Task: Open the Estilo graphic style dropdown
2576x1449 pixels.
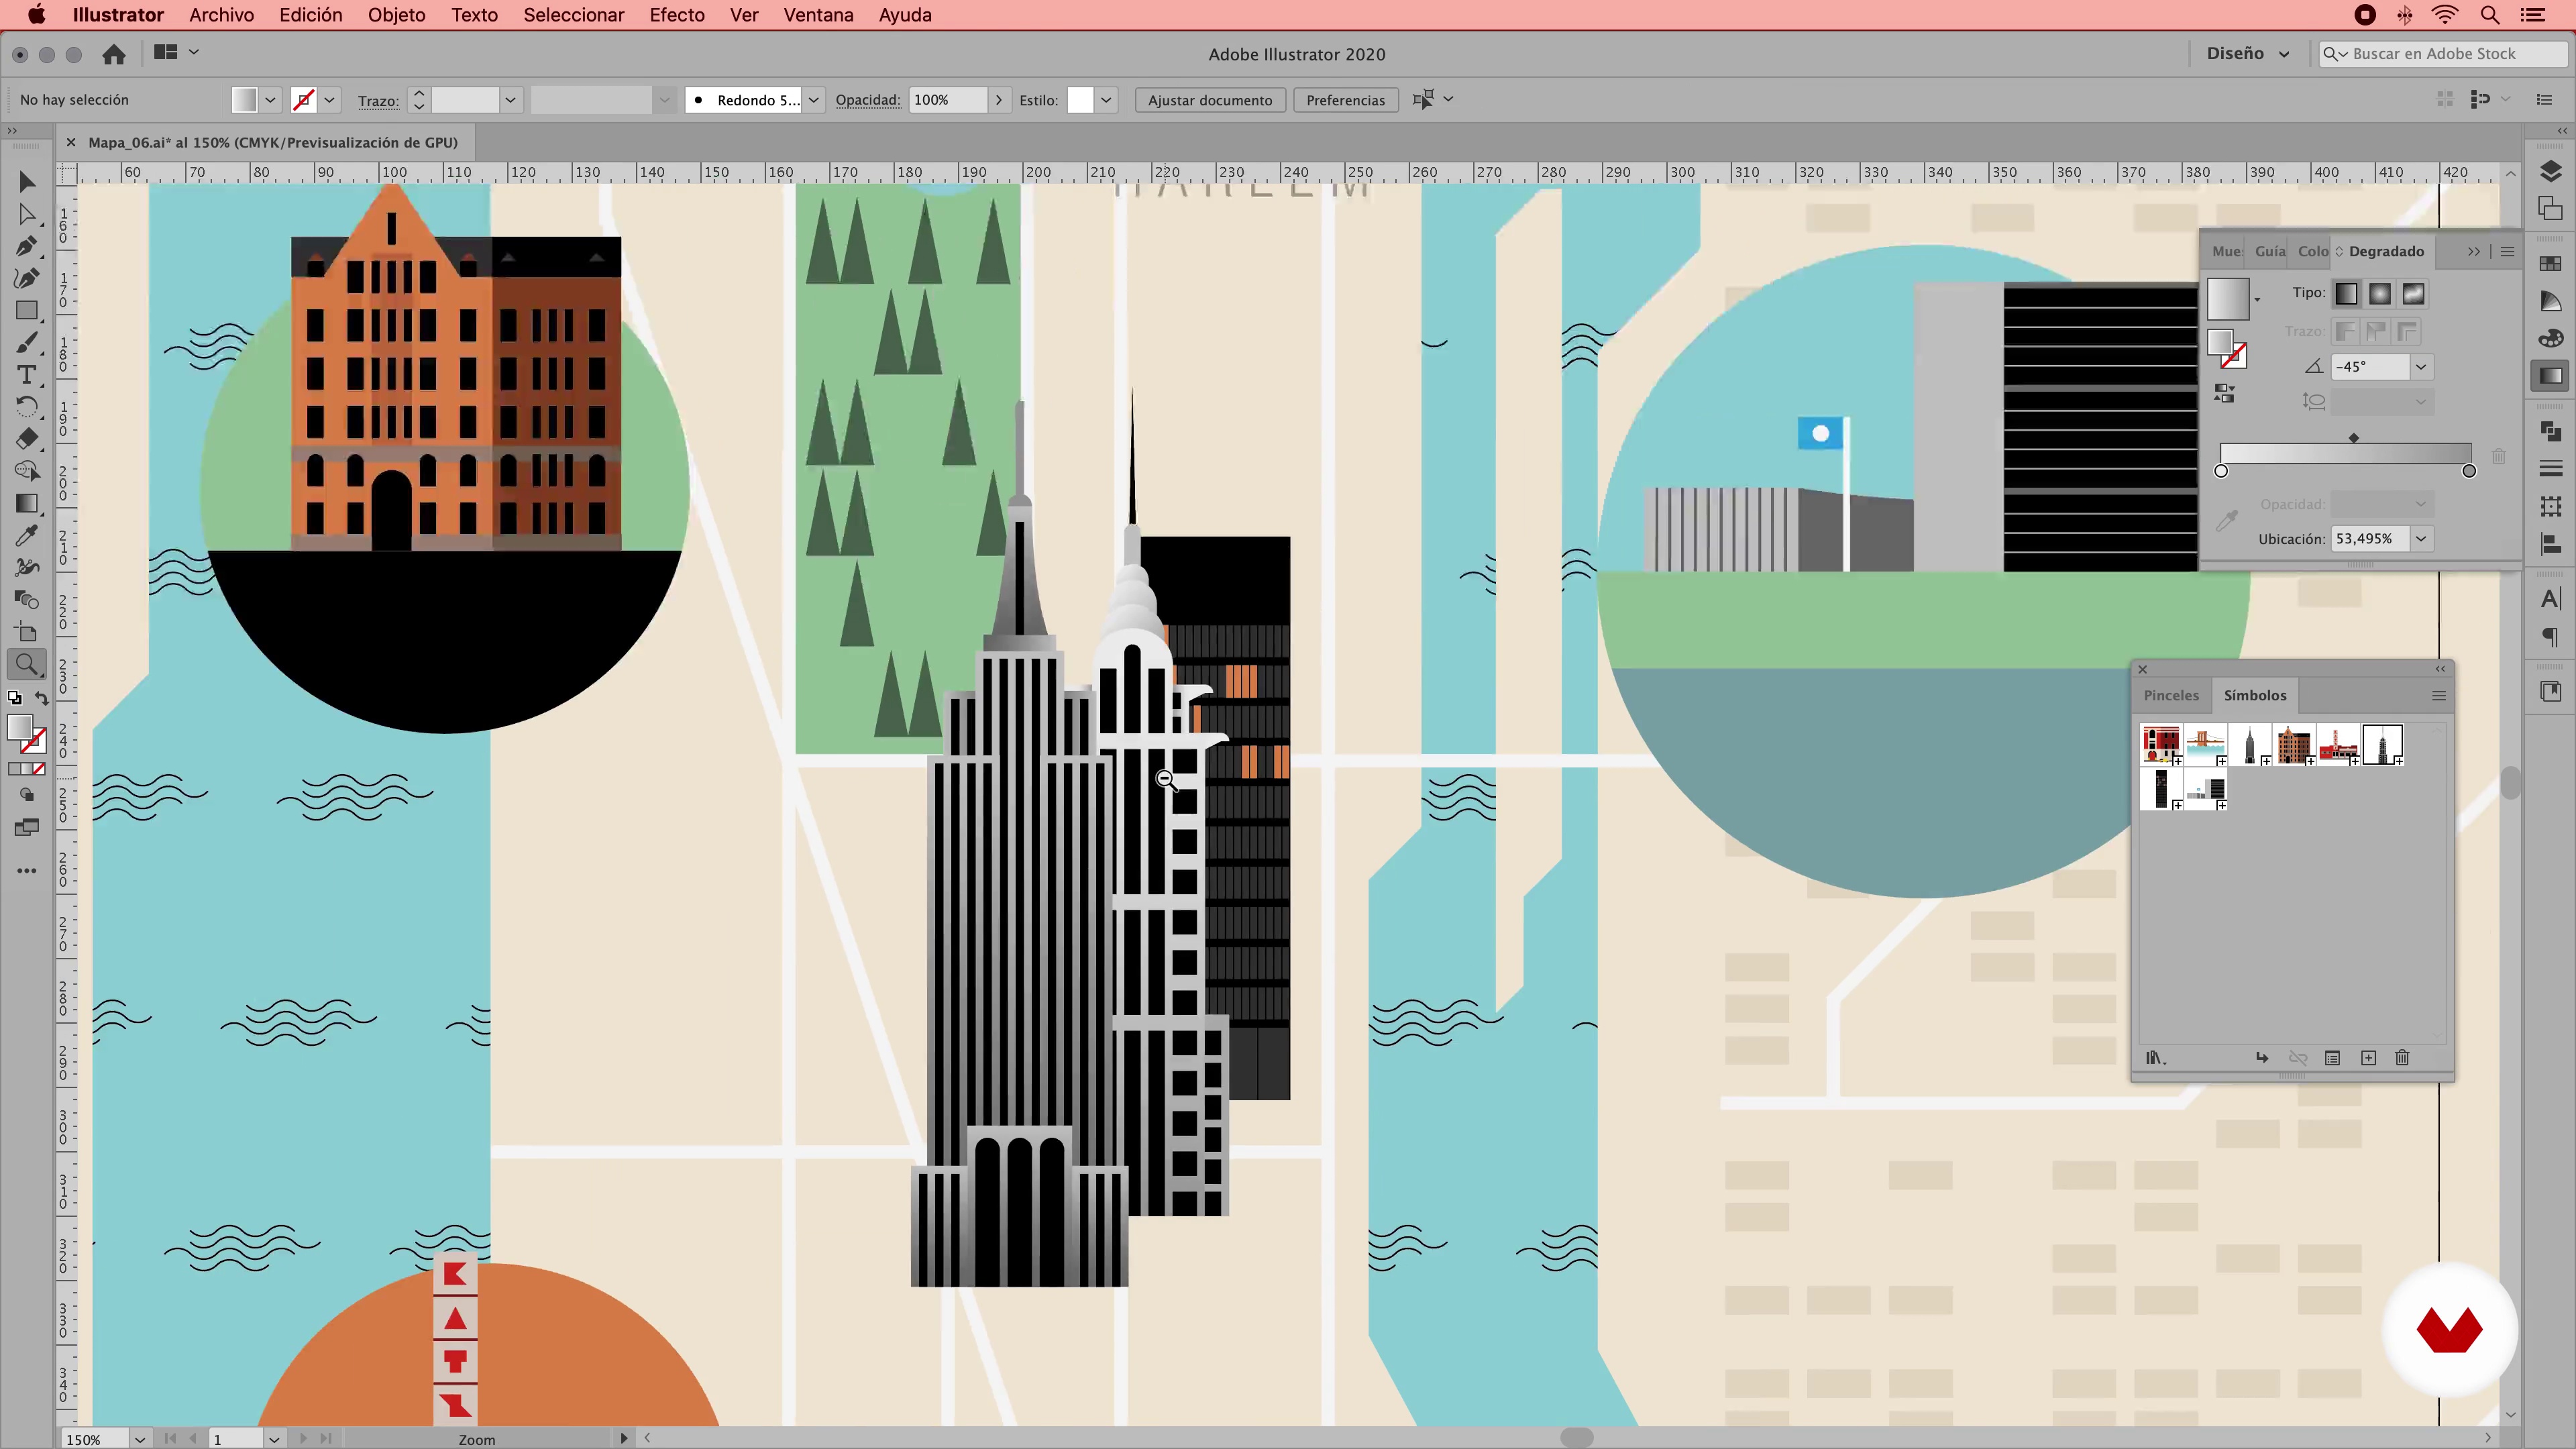Action: pos(1106,100)
